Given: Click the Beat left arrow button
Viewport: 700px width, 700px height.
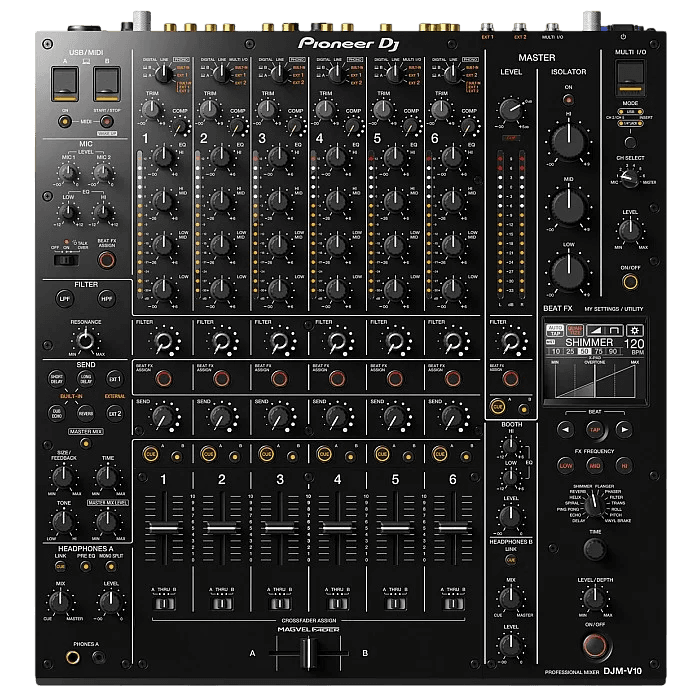Looking at the screenshot, I should point(565,429).
